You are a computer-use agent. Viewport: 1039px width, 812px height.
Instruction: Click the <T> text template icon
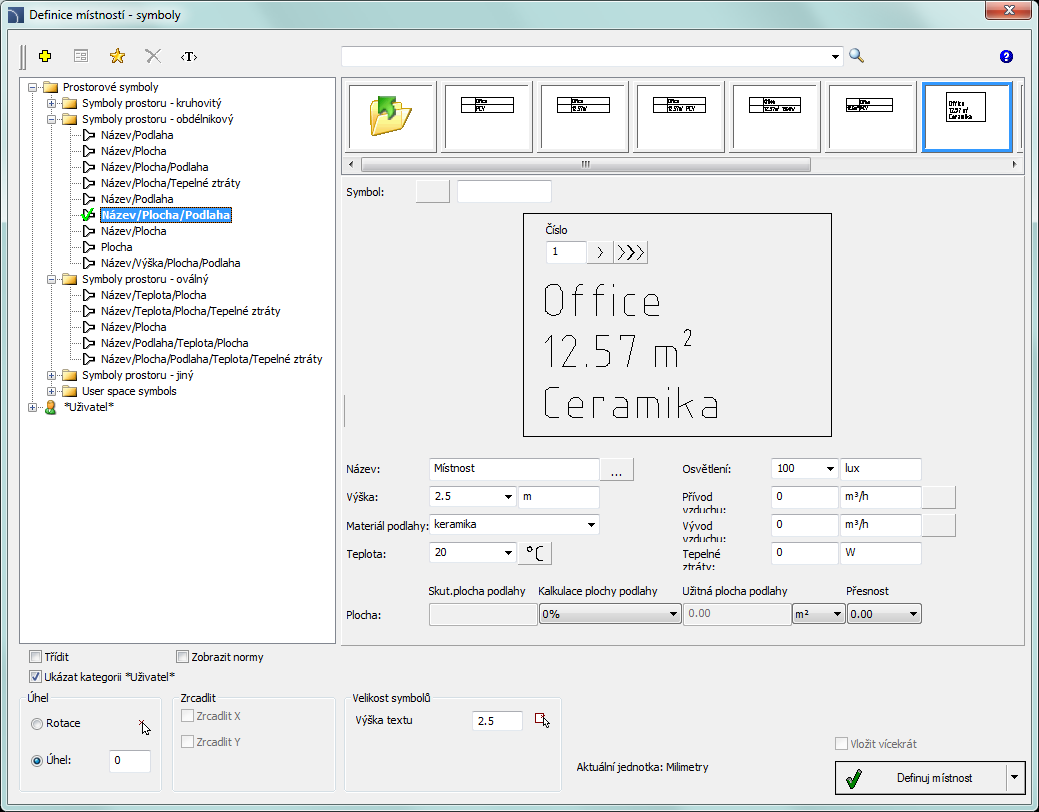tap(189, 56)
